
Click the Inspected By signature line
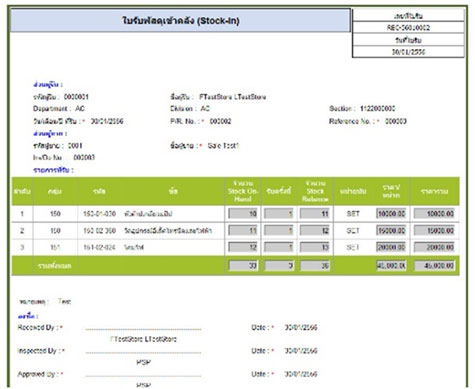click(x=143, y=352)
